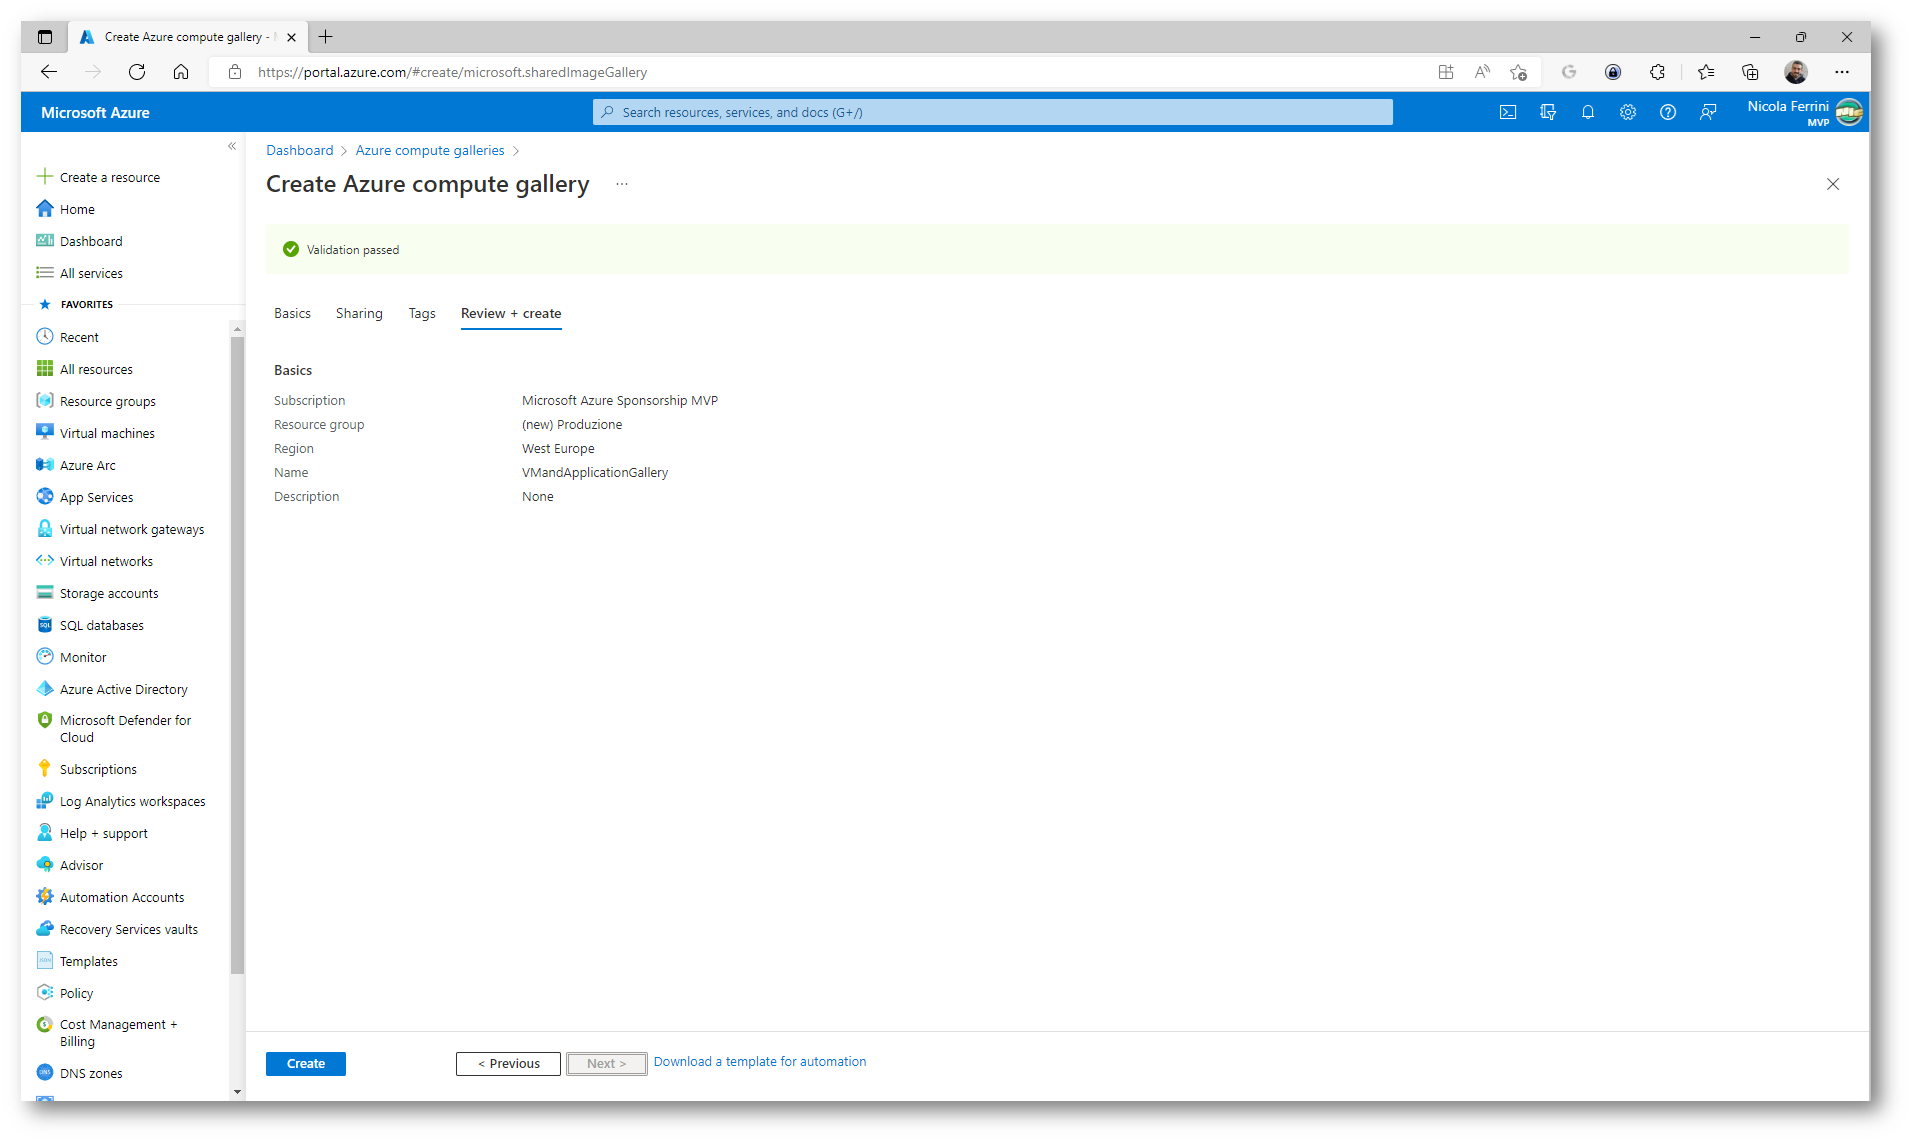Click the browser address bar URL
The image size is (1913, 1143).
point(452,72)
